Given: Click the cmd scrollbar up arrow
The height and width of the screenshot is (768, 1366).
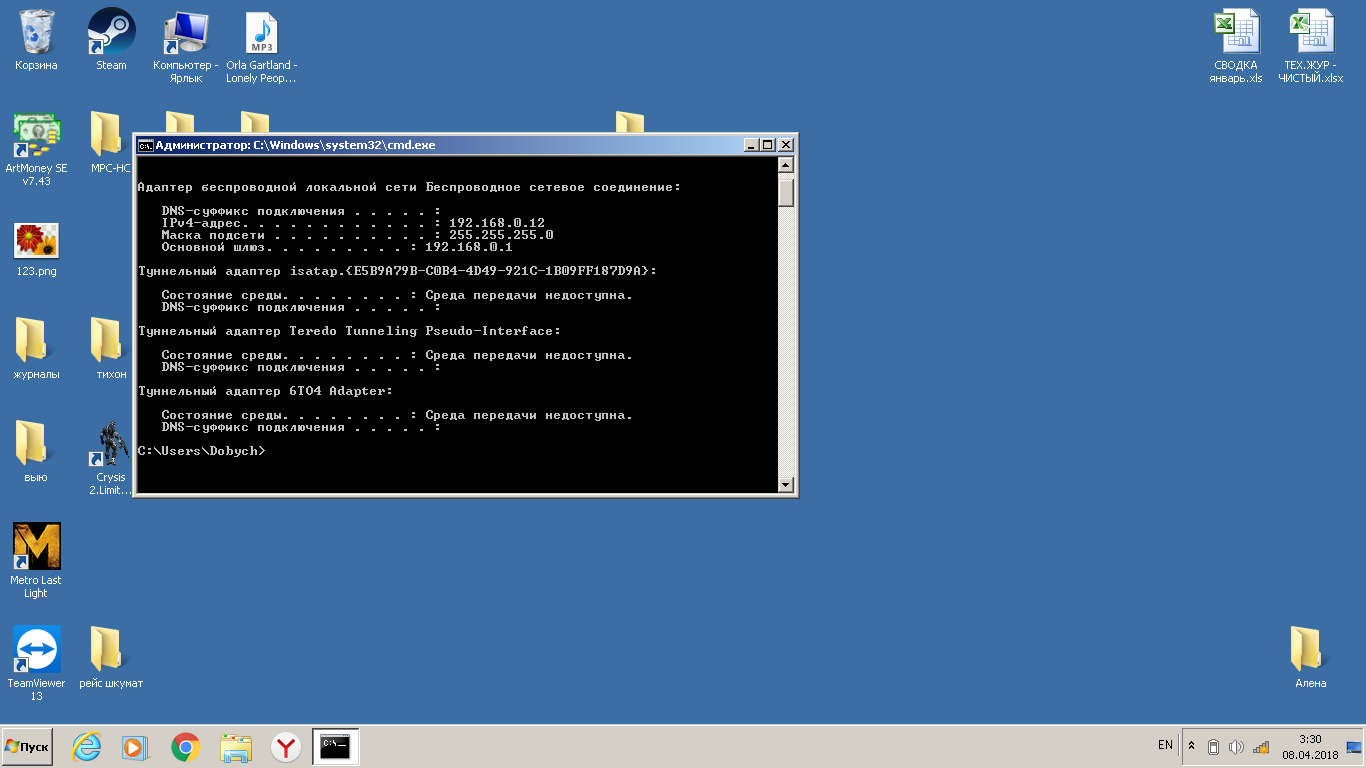Looking at the screenshot, I should [x=786, y=166].
